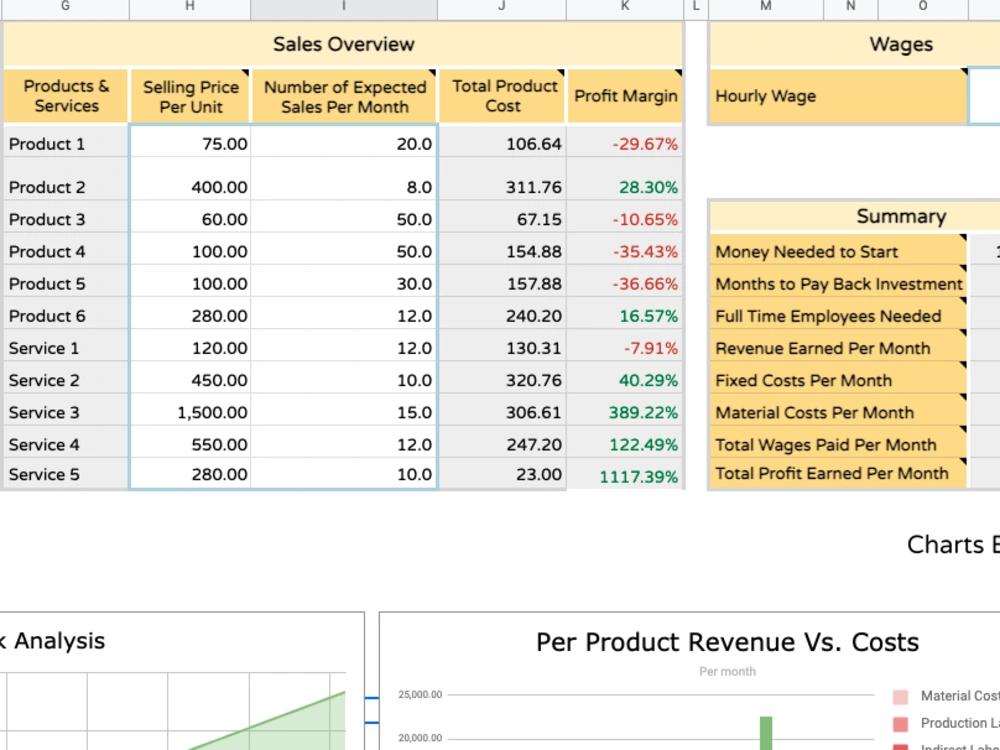Select the Money Needed to Start cell
Image resolution: width=1000 pixels, height=750 pixels.
click(x=838, y=250)
